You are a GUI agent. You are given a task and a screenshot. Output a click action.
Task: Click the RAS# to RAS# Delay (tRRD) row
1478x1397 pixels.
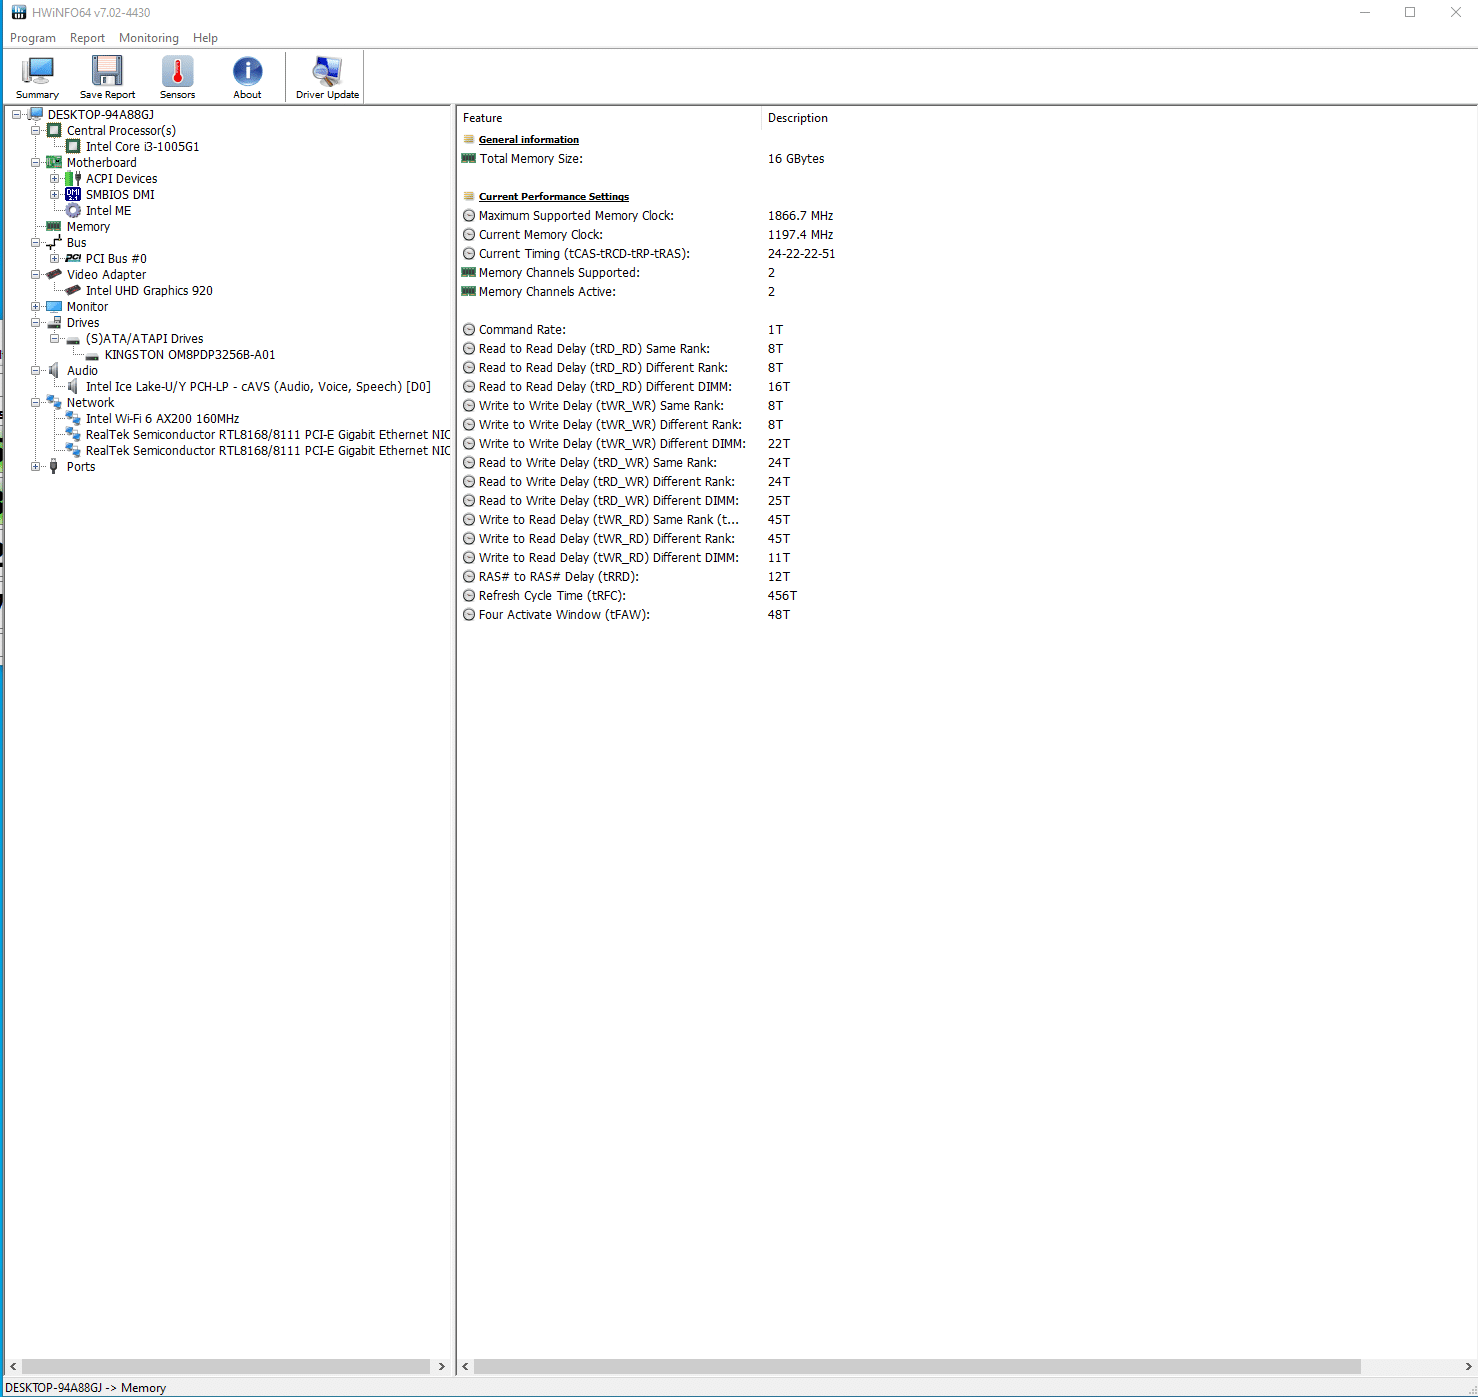click(x=967, y=576)
